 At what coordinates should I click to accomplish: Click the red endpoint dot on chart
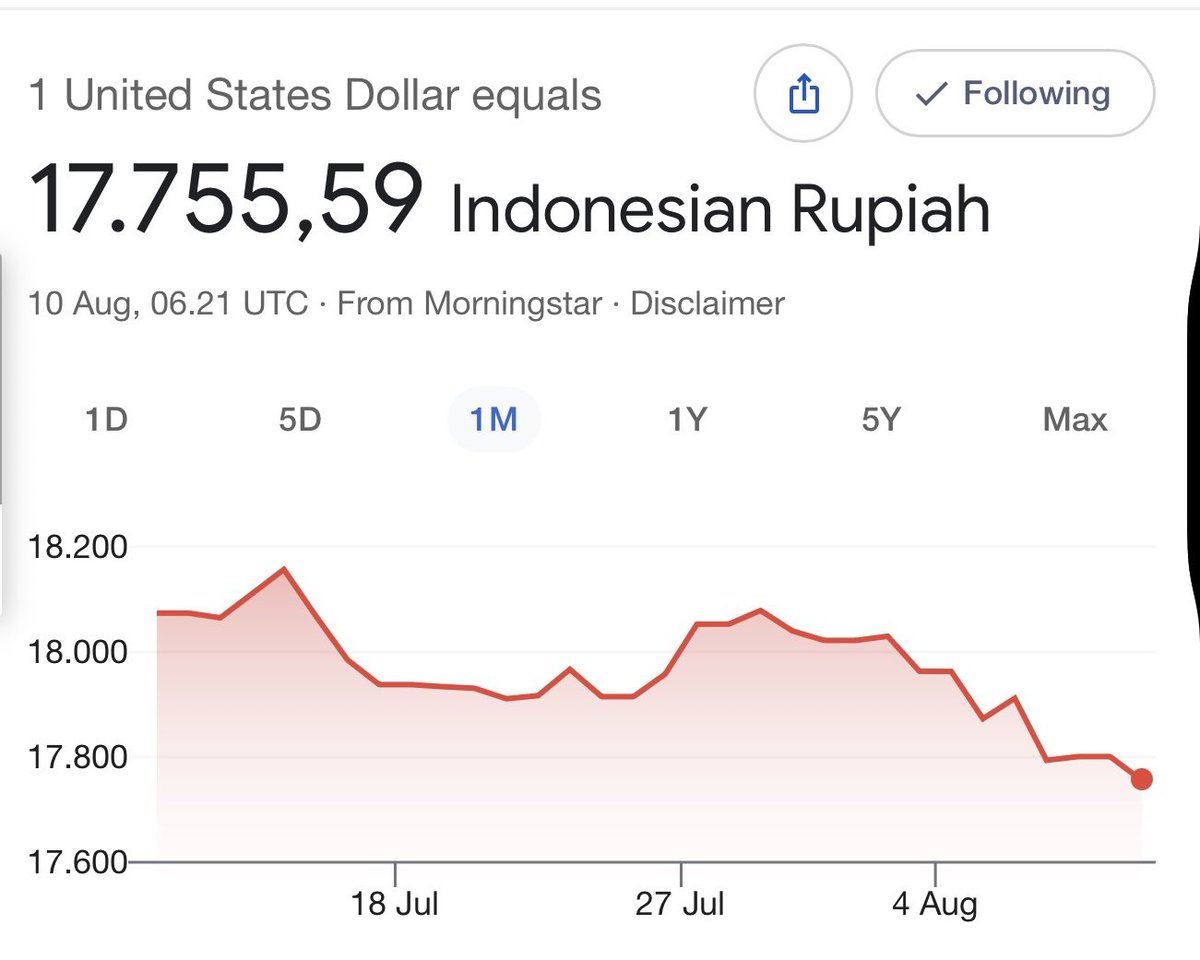point(1142,779)
